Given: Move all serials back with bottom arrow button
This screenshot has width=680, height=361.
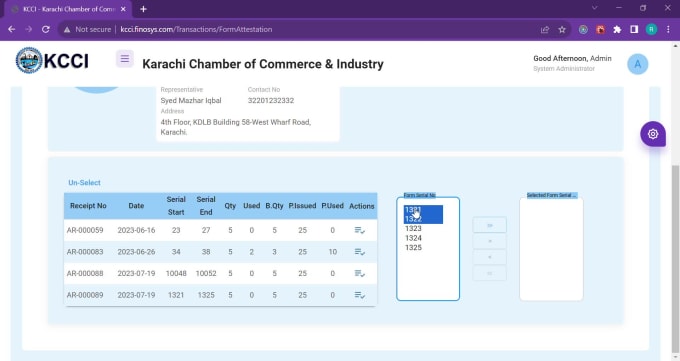Looking at the screenshot, I should pyautogui.click(x=489, y=273).
